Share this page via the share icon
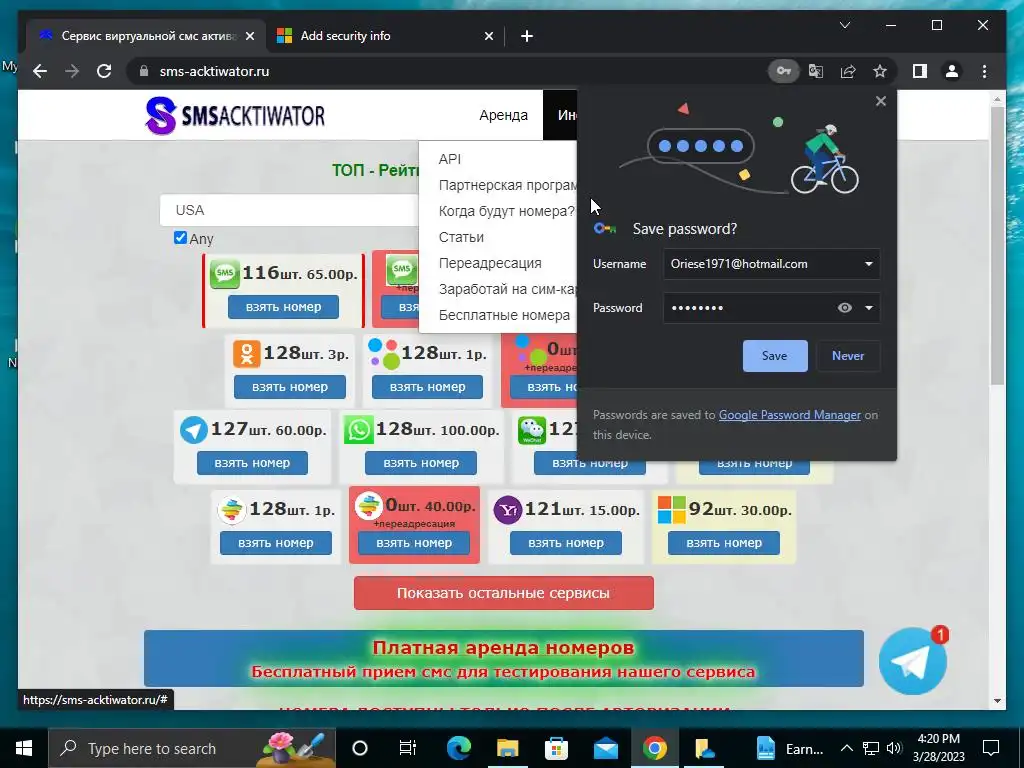The height and width of the screenshot is (768, 1024). tap(848, 71)
